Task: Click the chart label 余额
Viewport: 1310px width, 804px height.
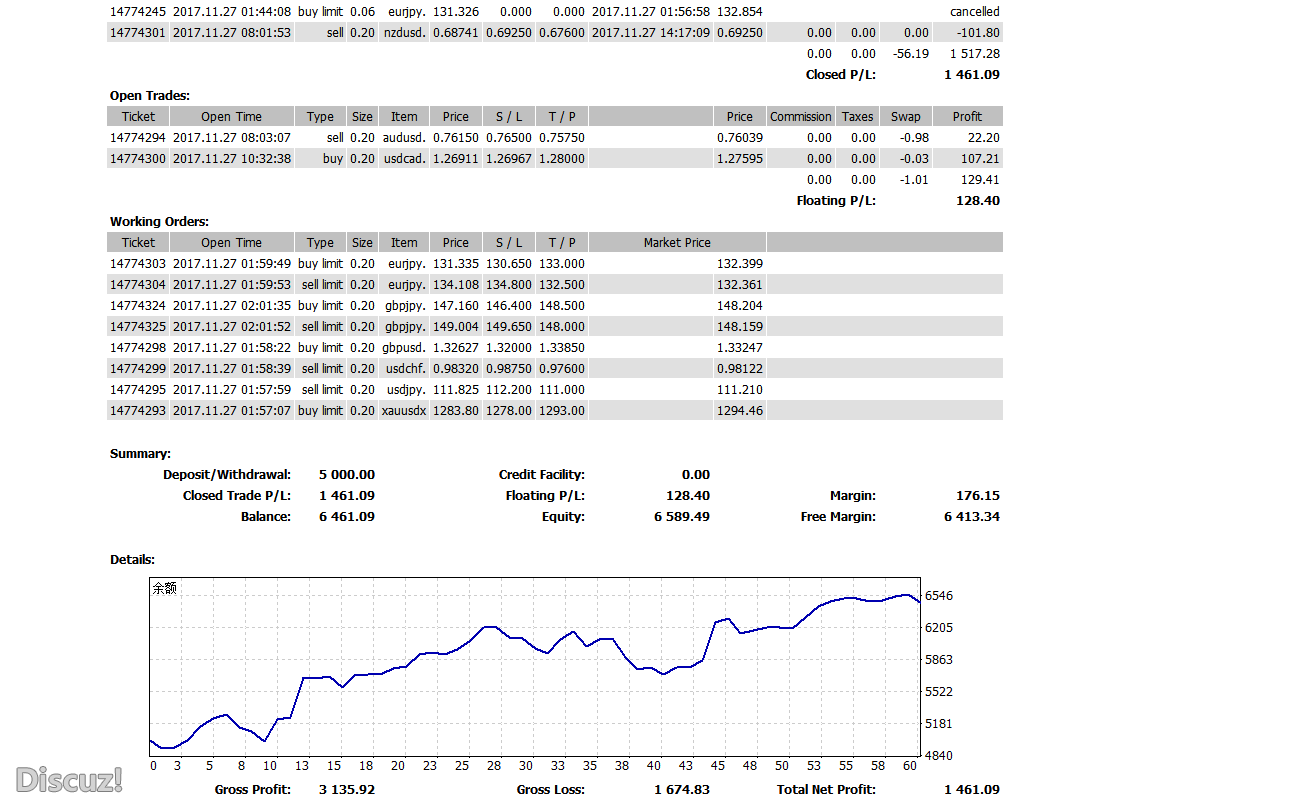Action: tap(165, 588)
